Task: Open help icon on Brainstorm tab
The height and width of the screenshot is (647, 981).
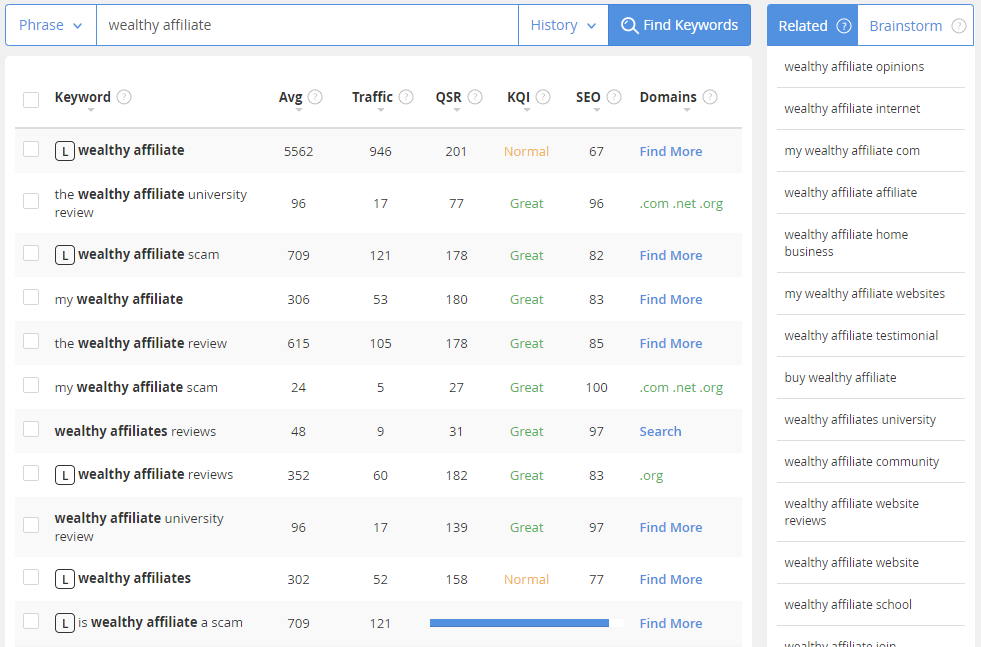Action: pos(958,26)
